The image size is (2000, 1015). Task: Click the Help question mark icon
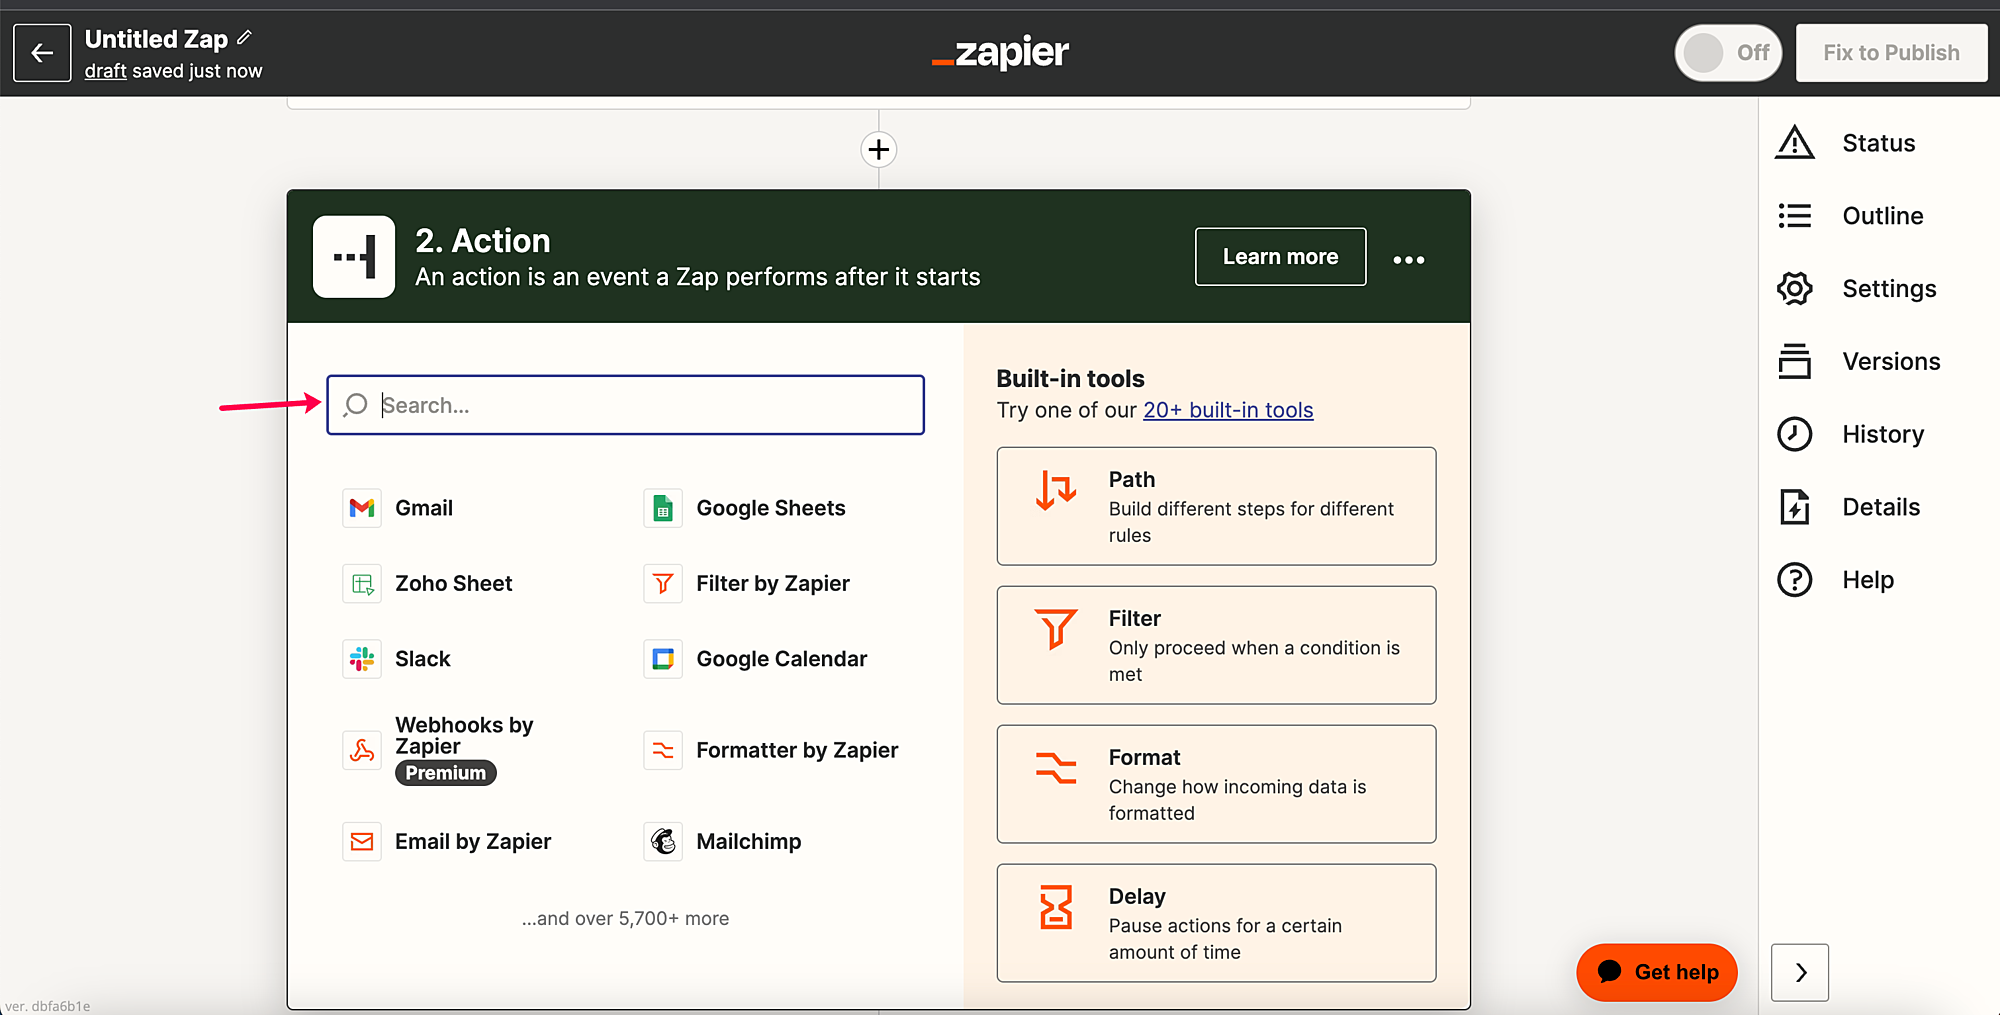1795,581
